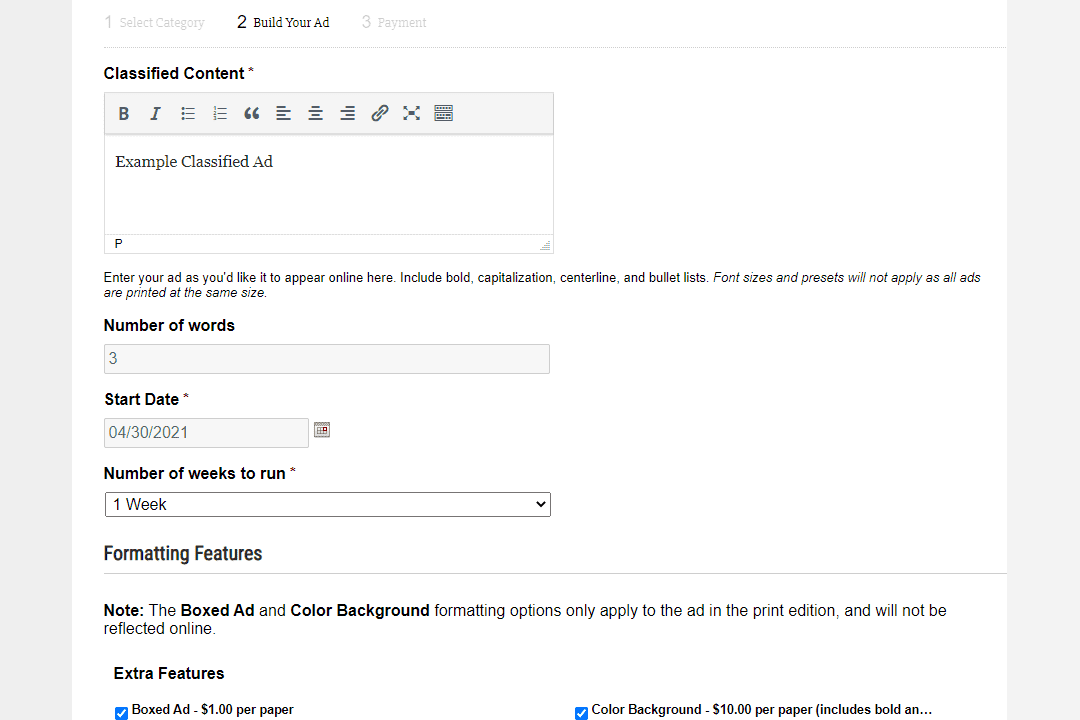
Task: Align text right in the editor
Action: (x=347, y=114)
